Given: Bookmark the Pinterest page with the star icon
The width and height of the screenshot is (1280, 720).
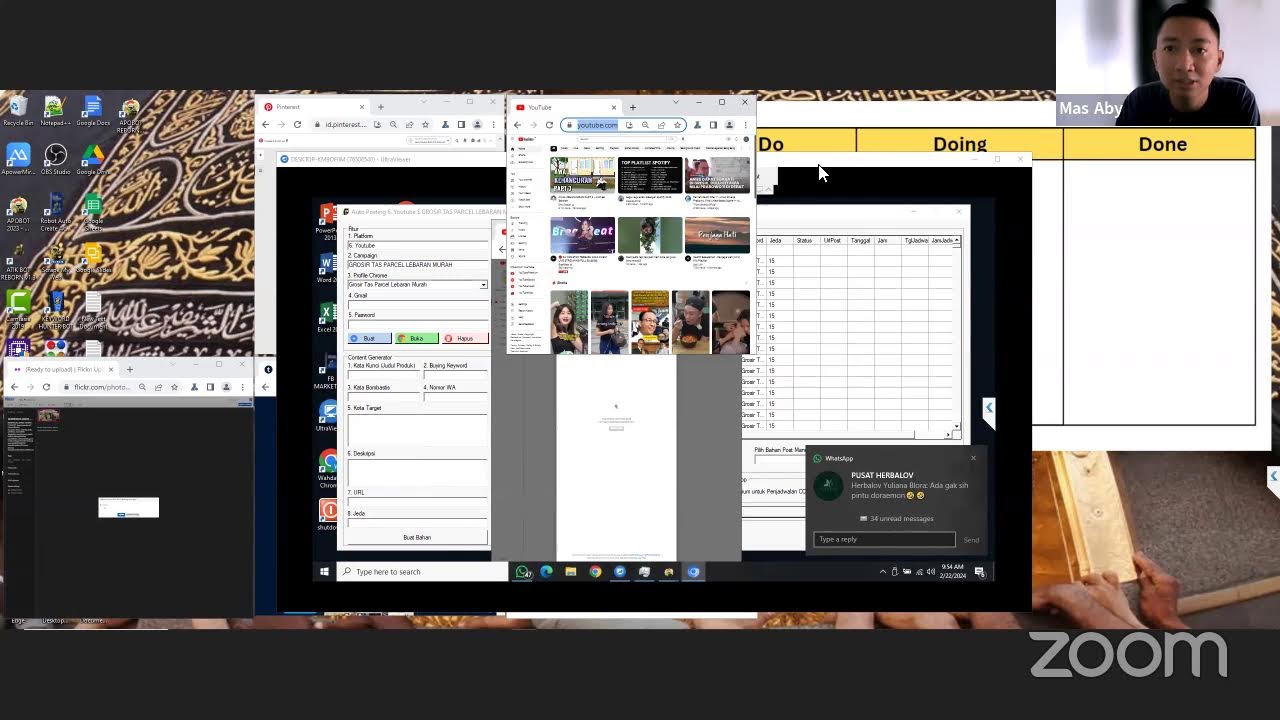Looking at the screenshot, I should (425, 125).
